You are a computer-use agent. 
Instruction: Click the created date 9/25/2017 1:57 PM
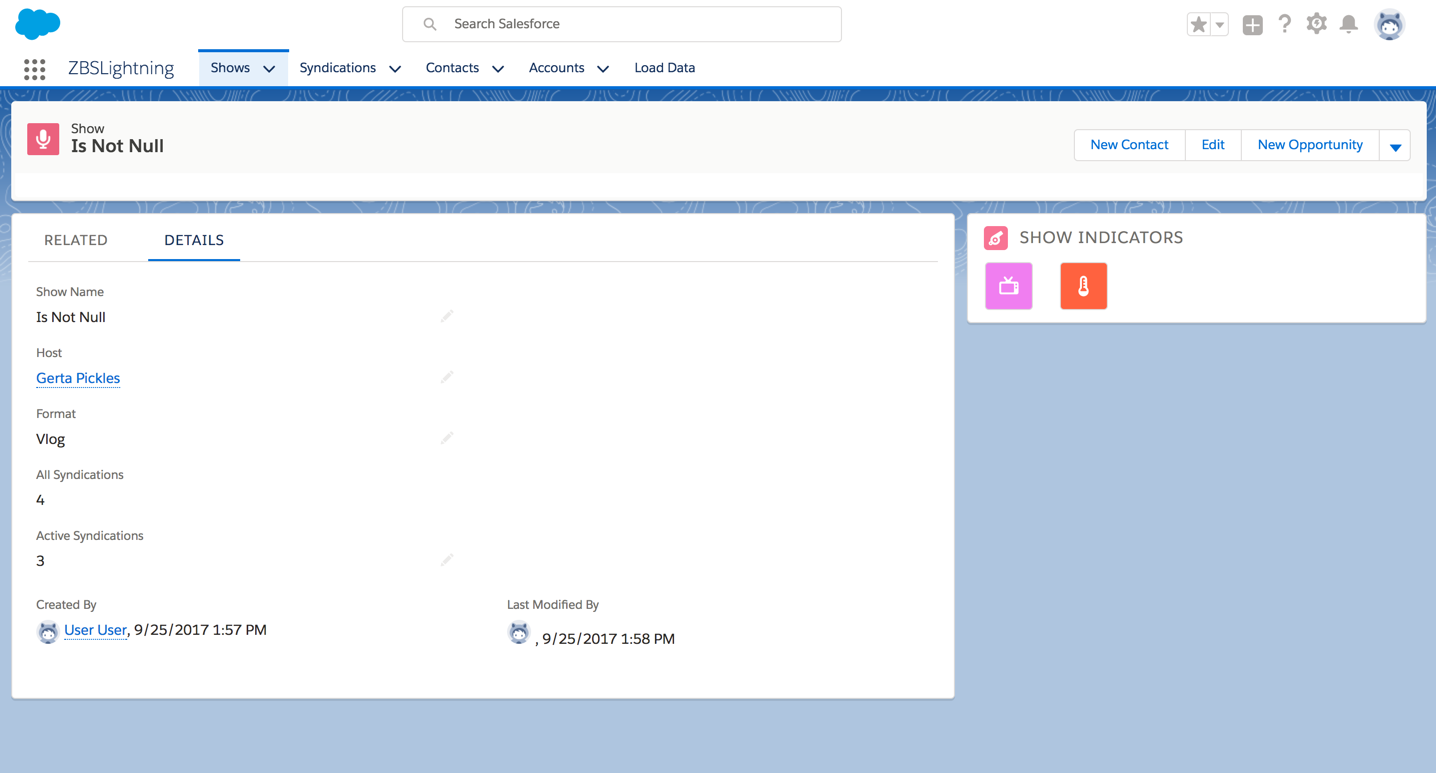(x=200, y=630)
